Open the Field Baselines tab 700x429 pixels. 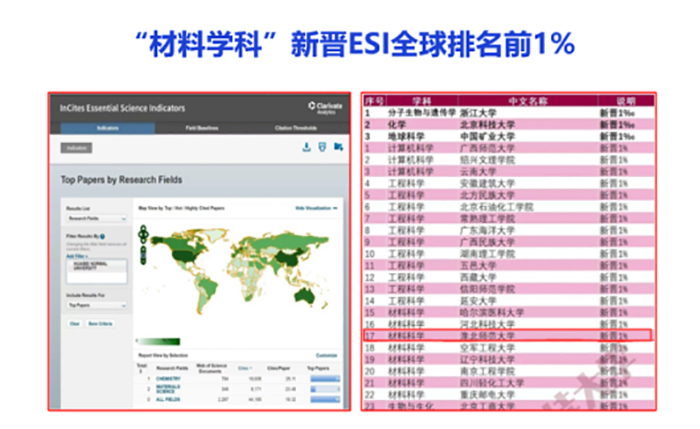coord(200,129)
